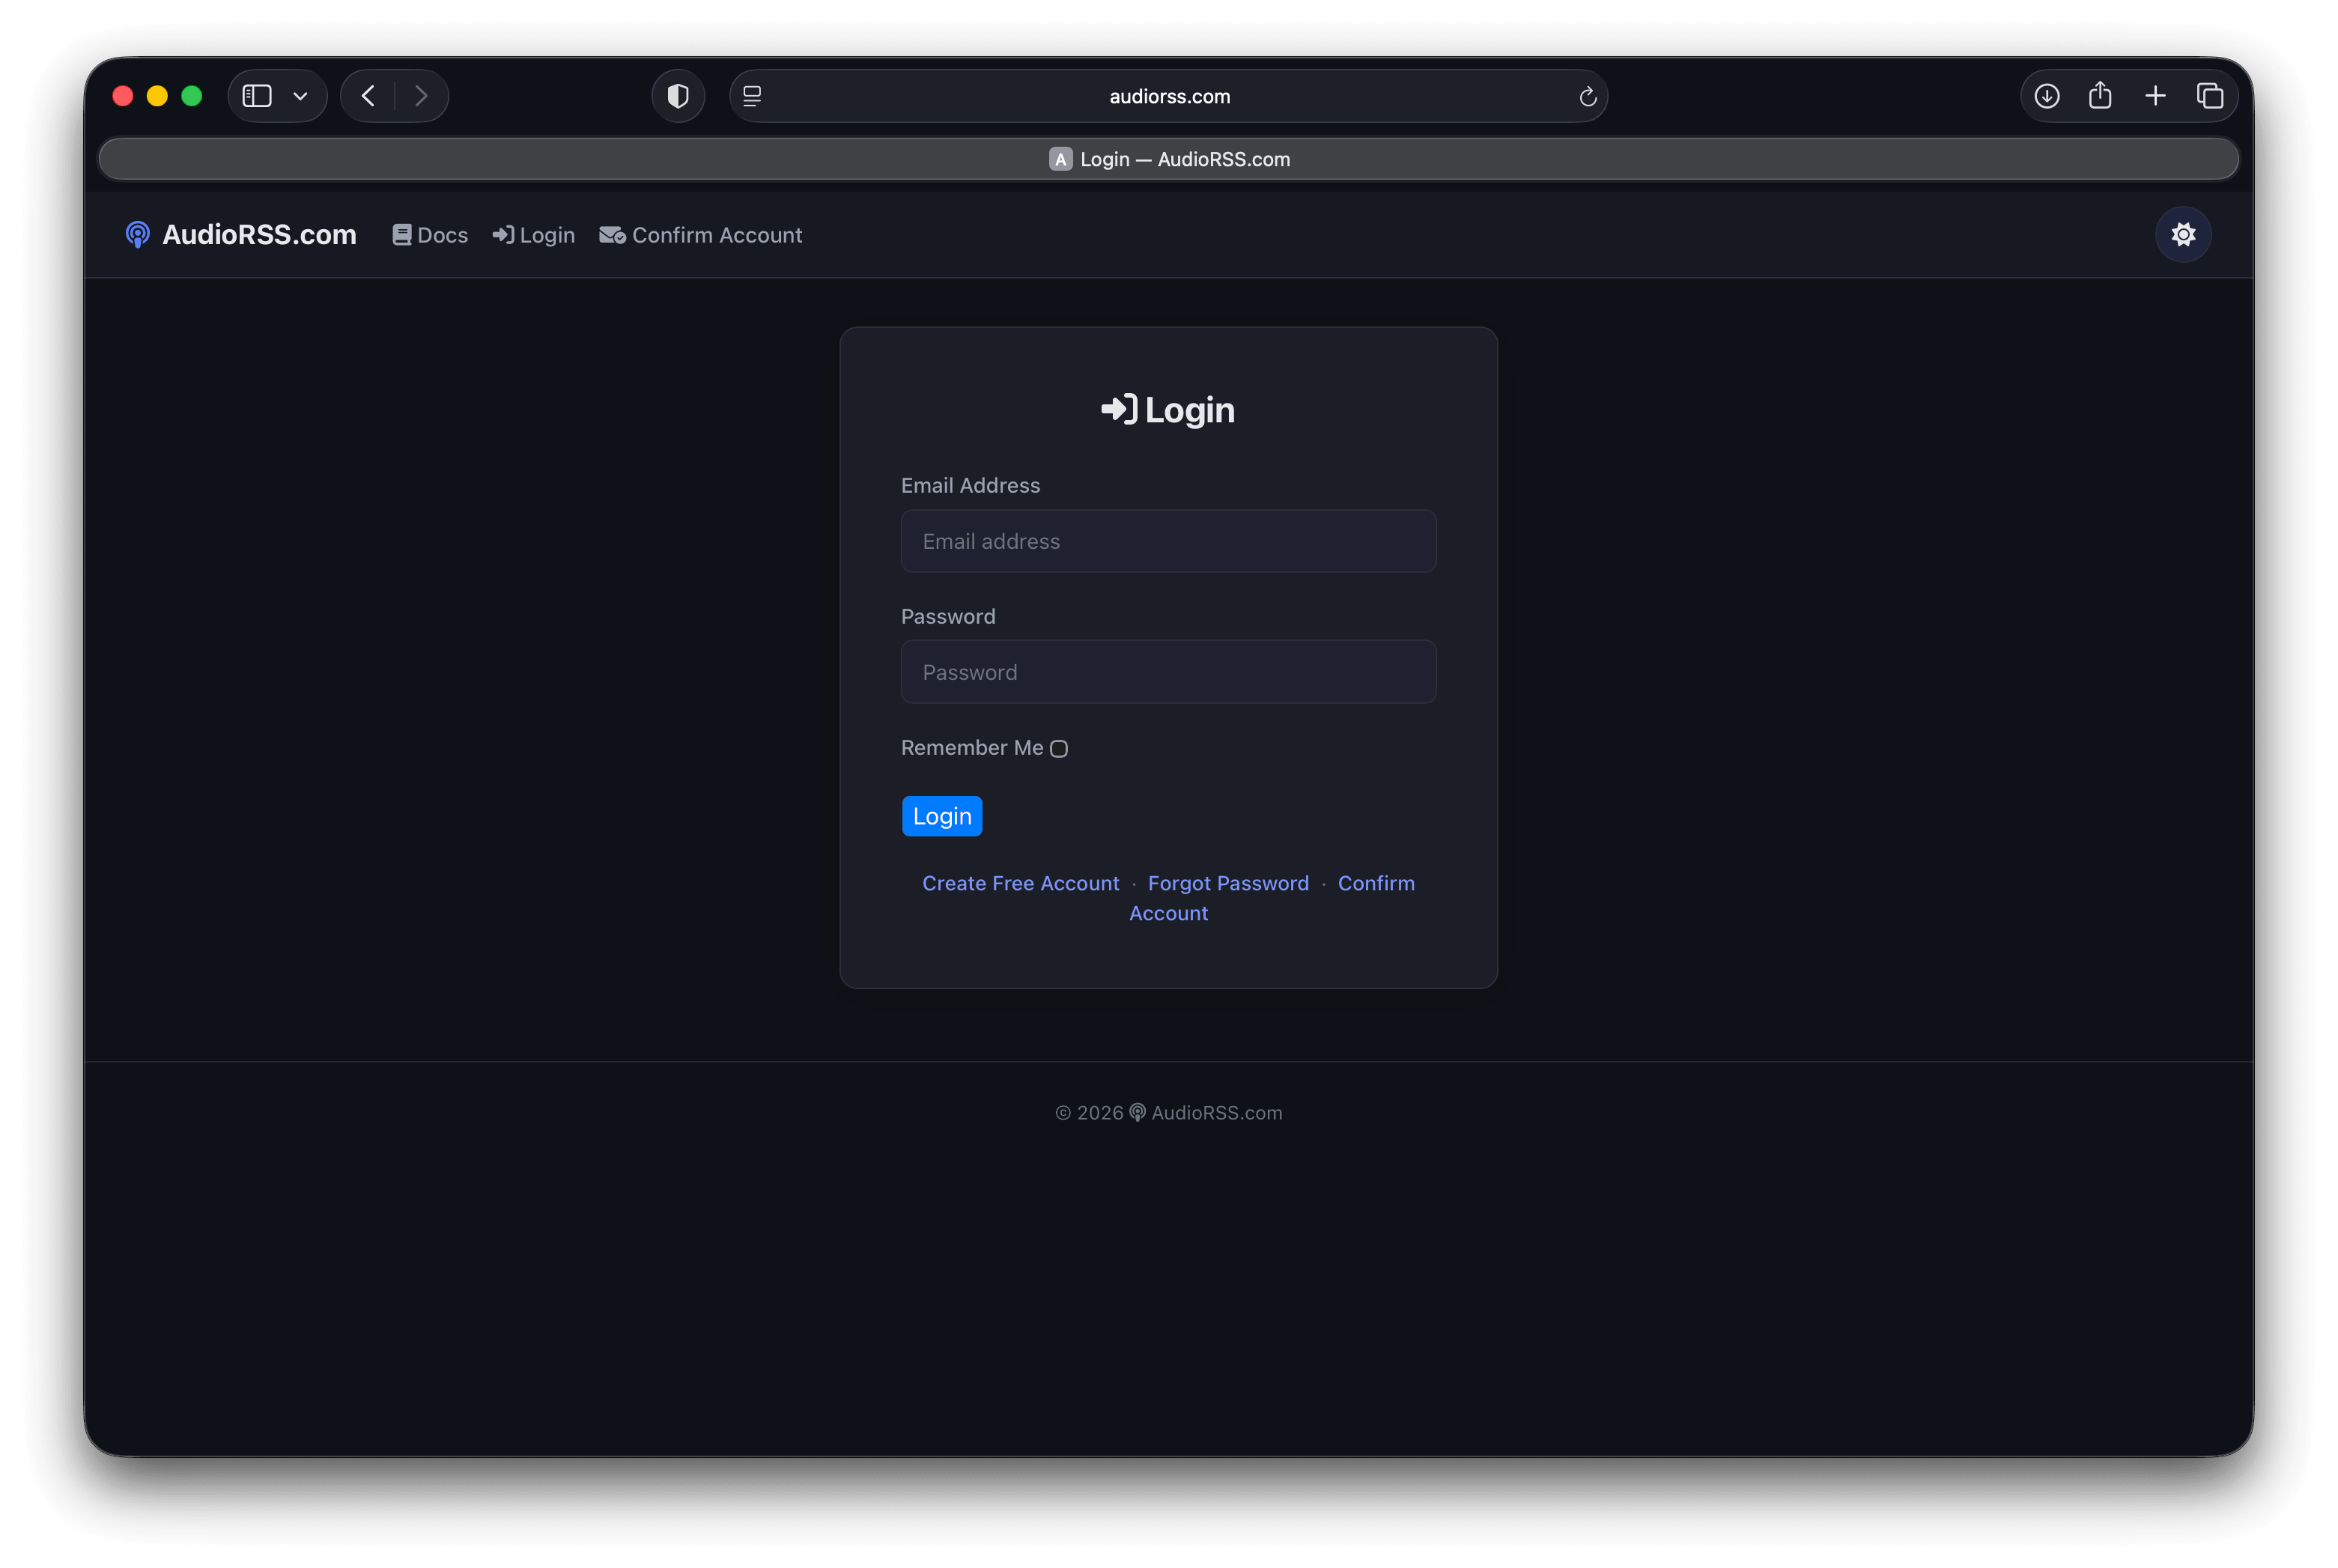The image size is (2338, 1568).
Task: Open the sidebar dropdown chevron
Action: coord(300,95)
